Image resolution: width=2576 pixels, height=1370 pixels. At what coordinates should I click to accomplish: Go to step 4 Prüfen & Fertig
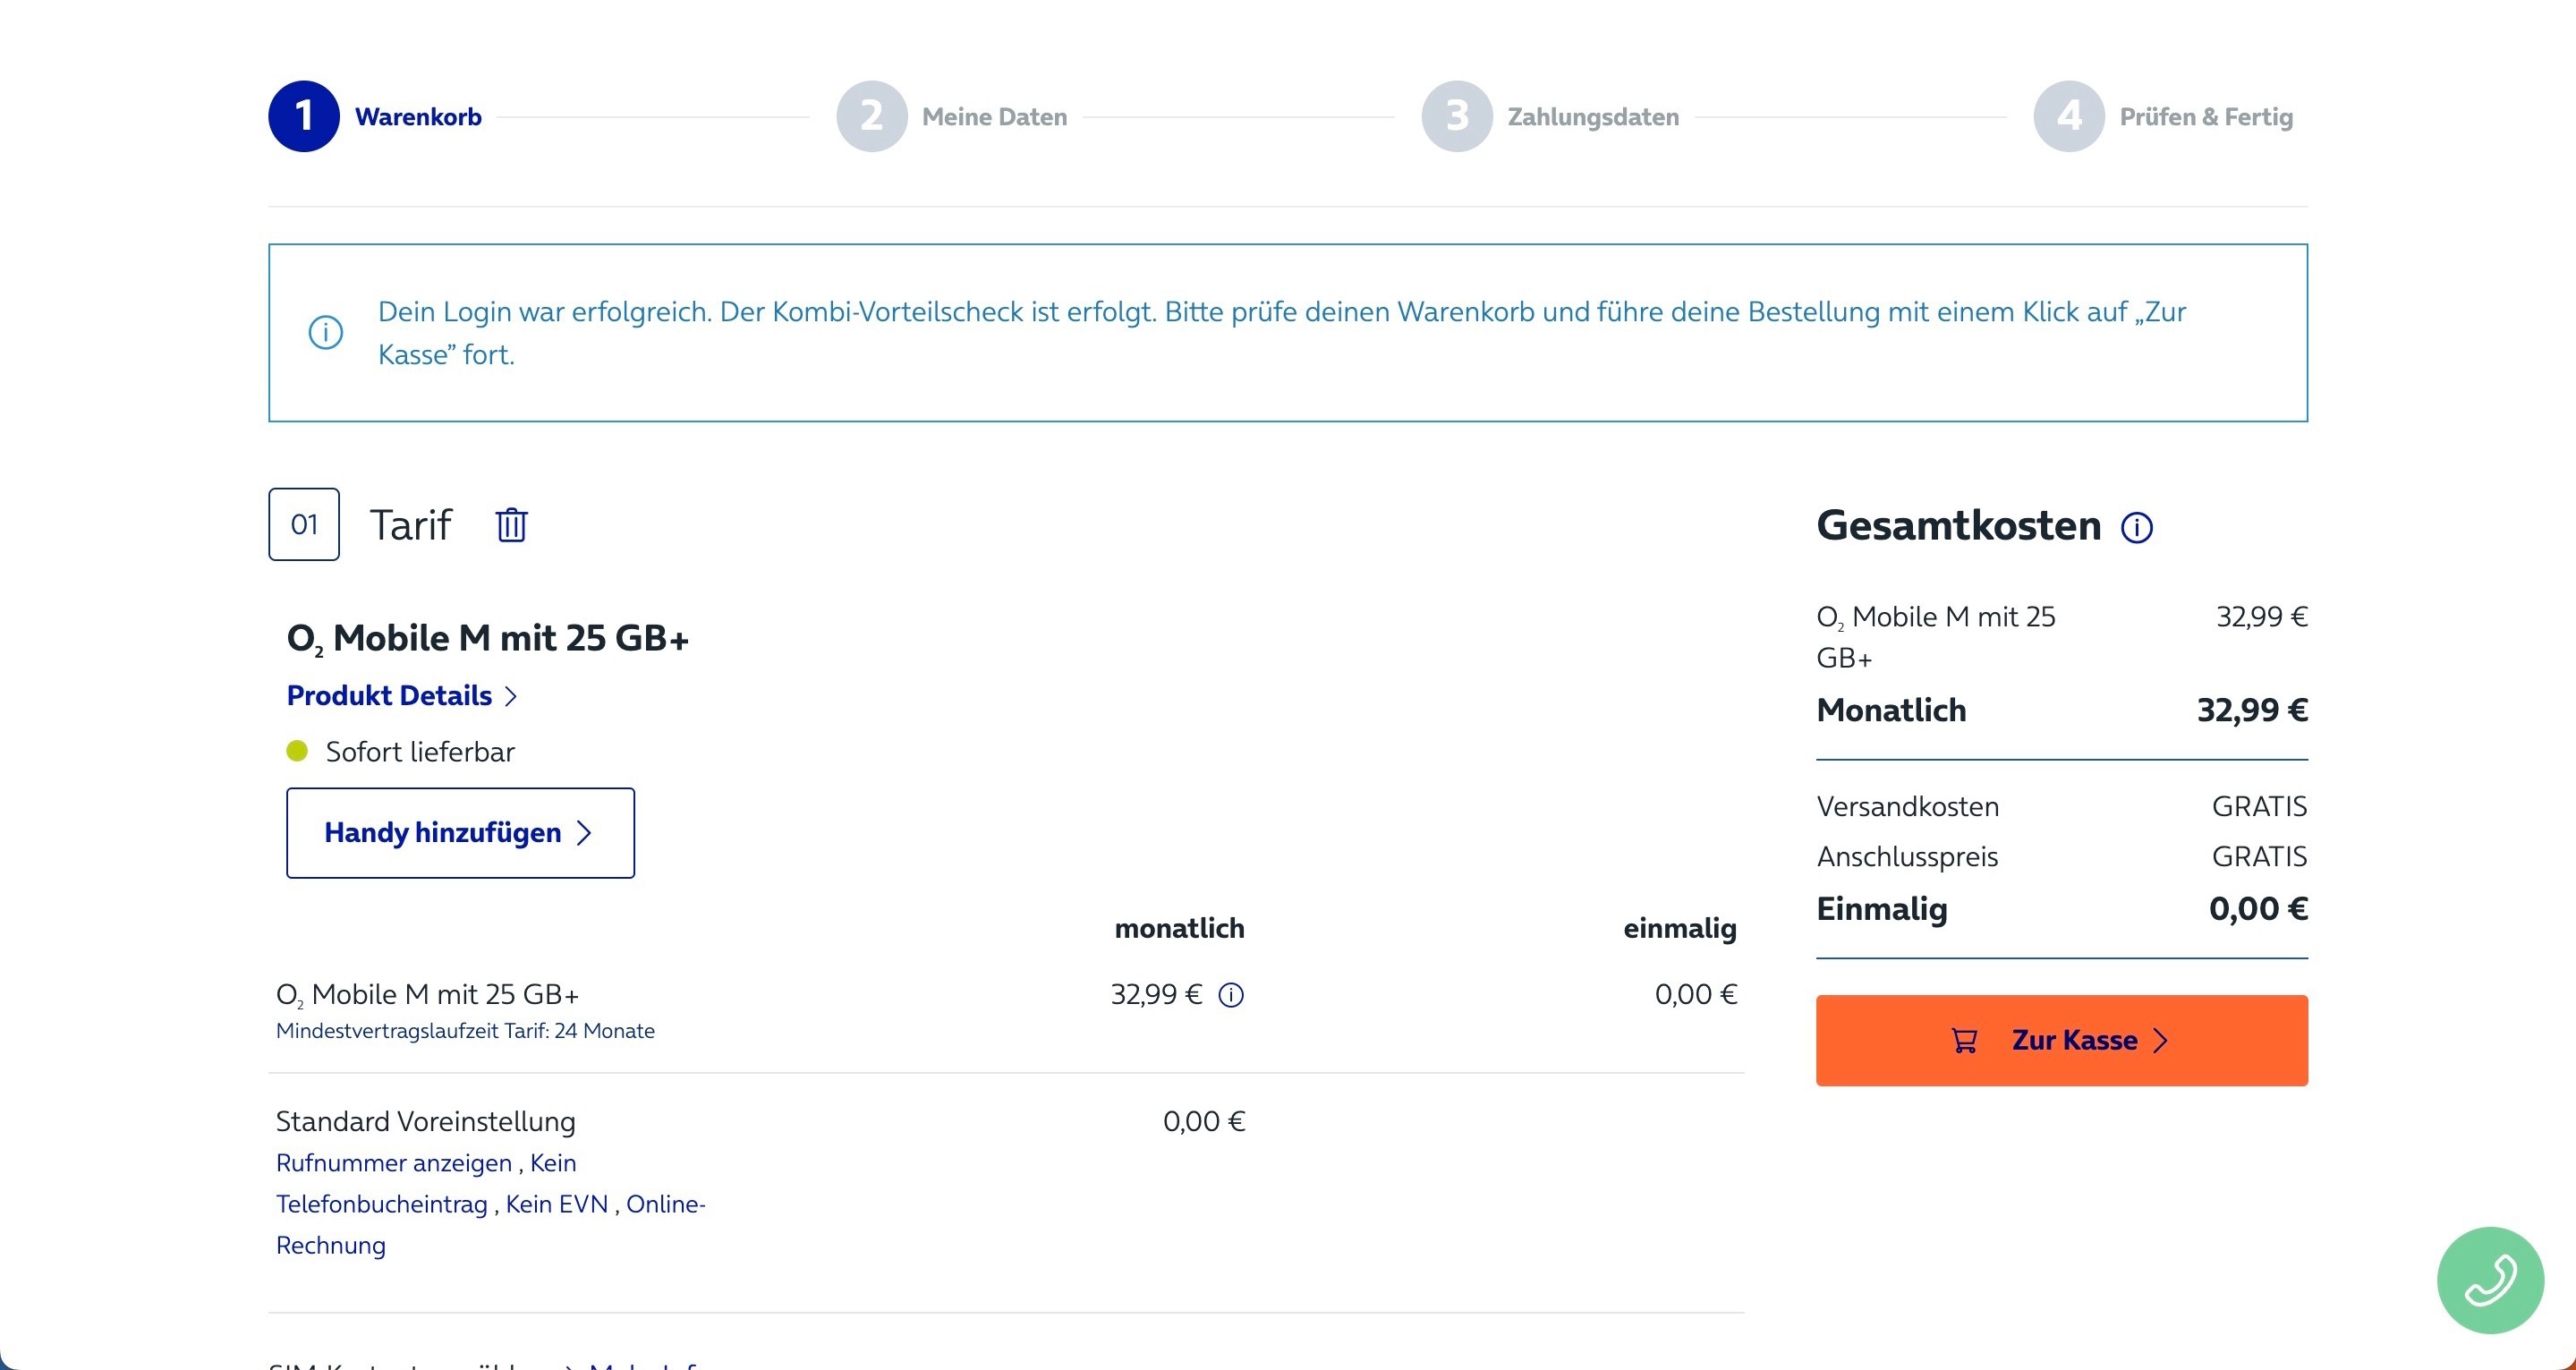pos(2164,116)
